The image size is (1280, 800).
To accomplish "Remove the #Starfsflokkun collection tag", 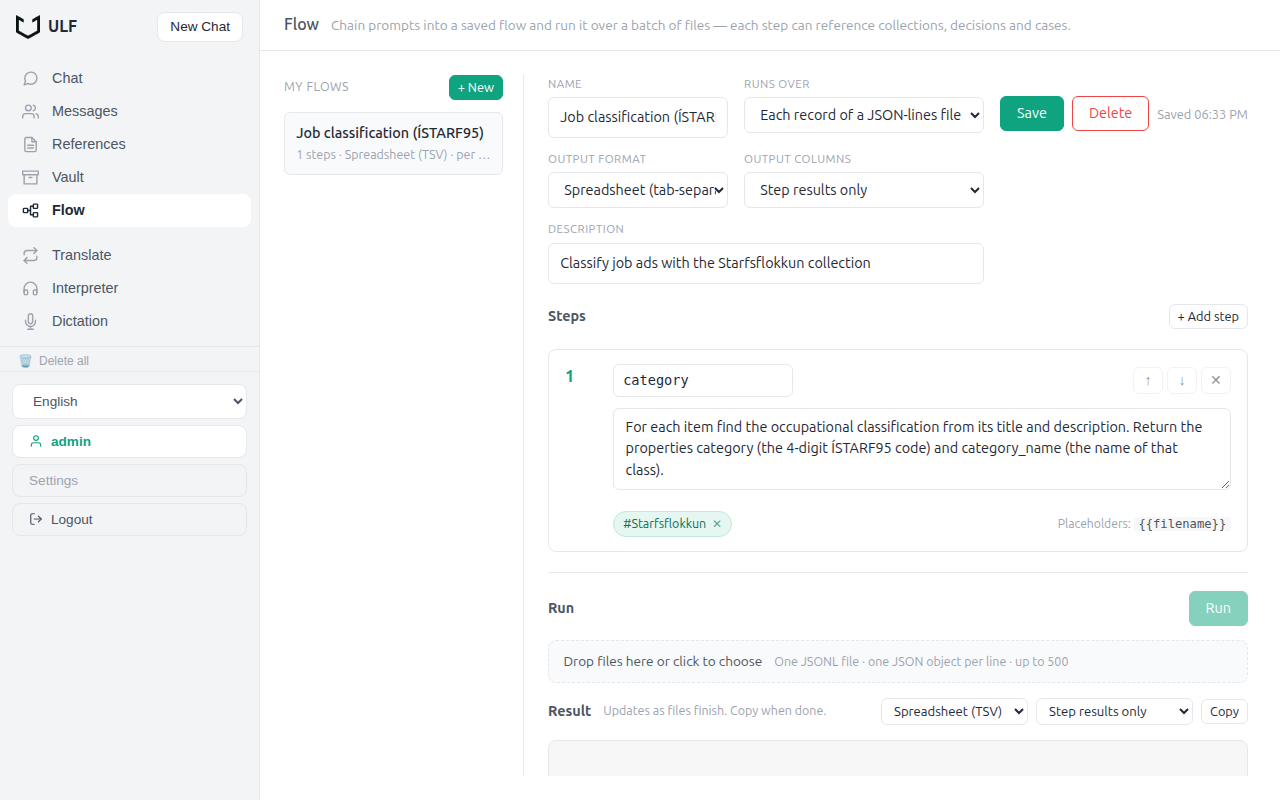I will [x=717, y=524].
